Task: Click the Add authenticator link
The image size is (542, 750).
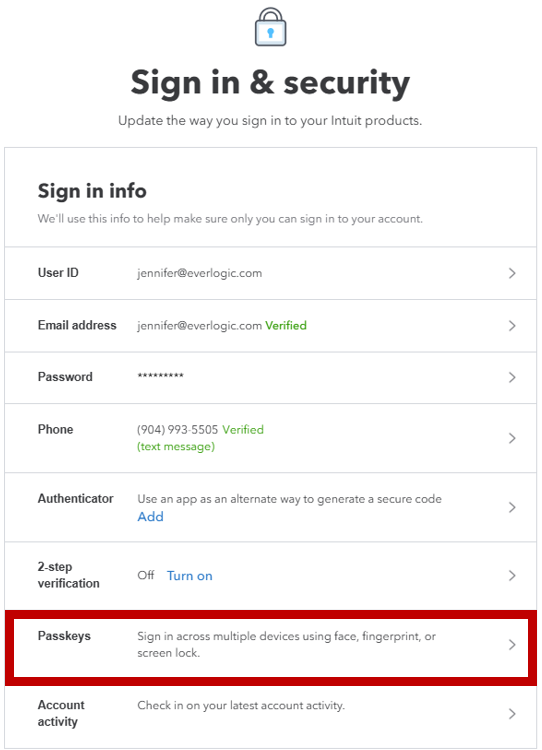Action: coord(150,517)
